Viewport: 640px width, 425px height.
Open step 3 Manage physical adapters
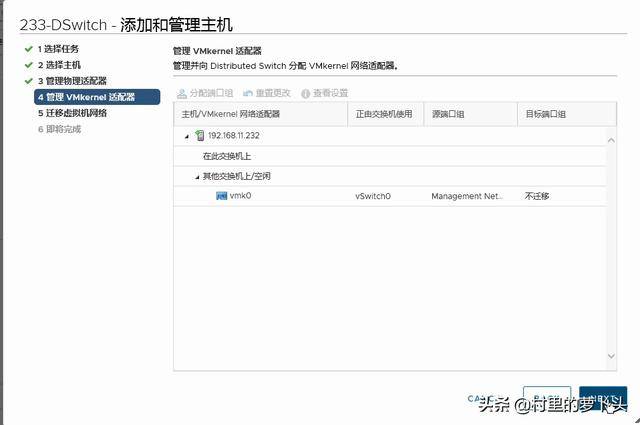(x=75, y=80)
